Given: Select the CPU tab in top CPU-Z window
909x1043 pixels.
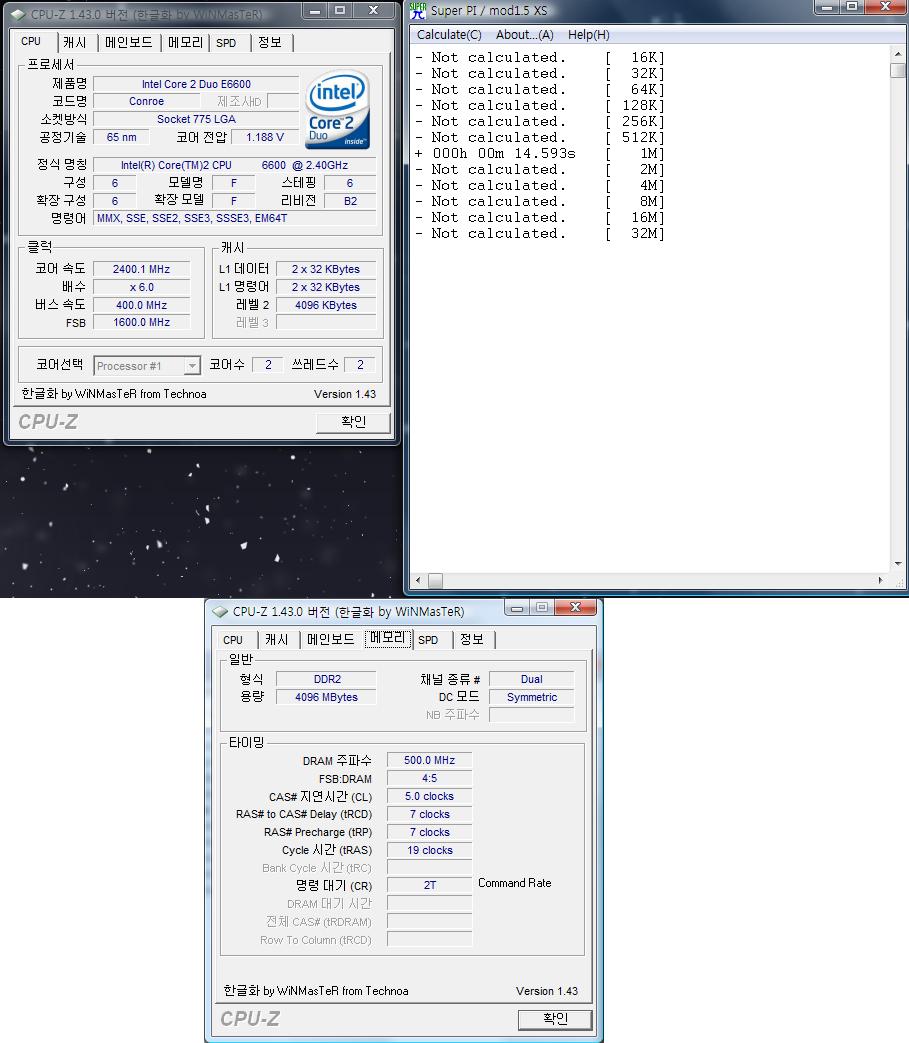Looking at the screenshot, I should click(31, 41).
